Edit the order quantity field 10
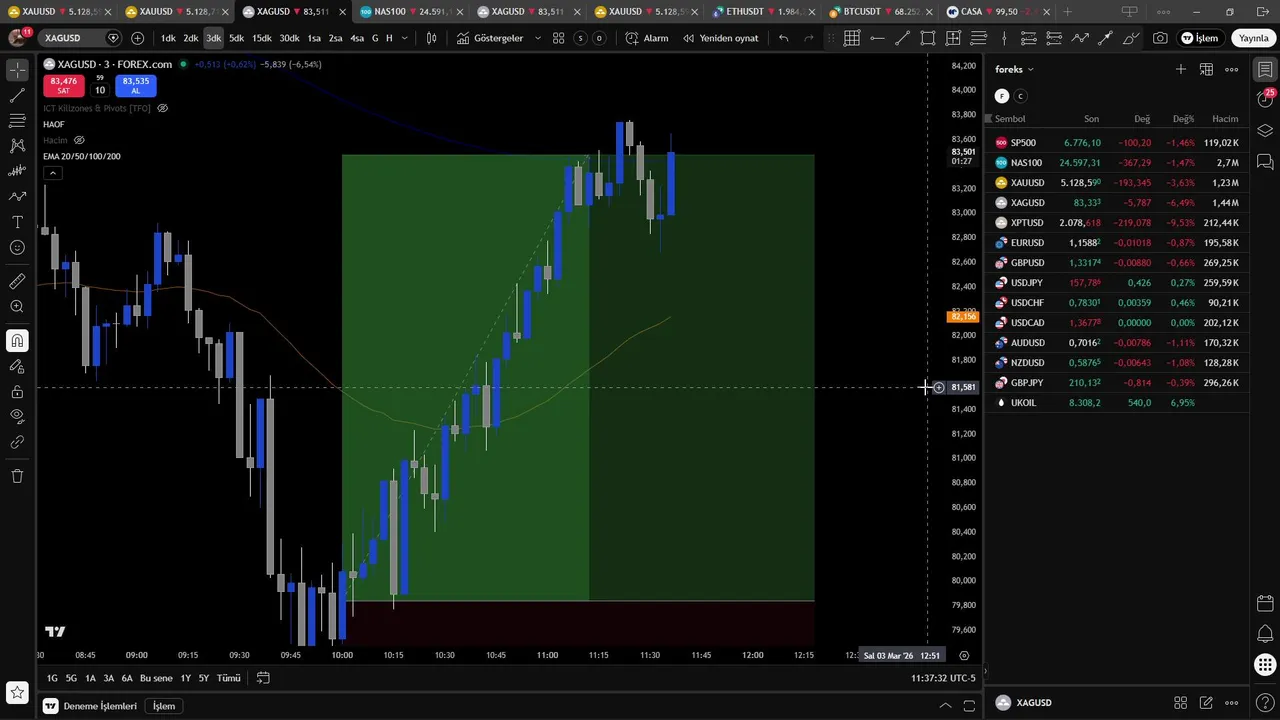 point(100,90)
